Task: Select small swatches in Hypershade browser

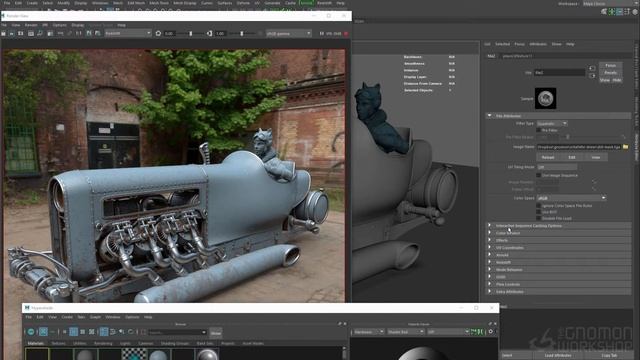Action: point(64,332)
